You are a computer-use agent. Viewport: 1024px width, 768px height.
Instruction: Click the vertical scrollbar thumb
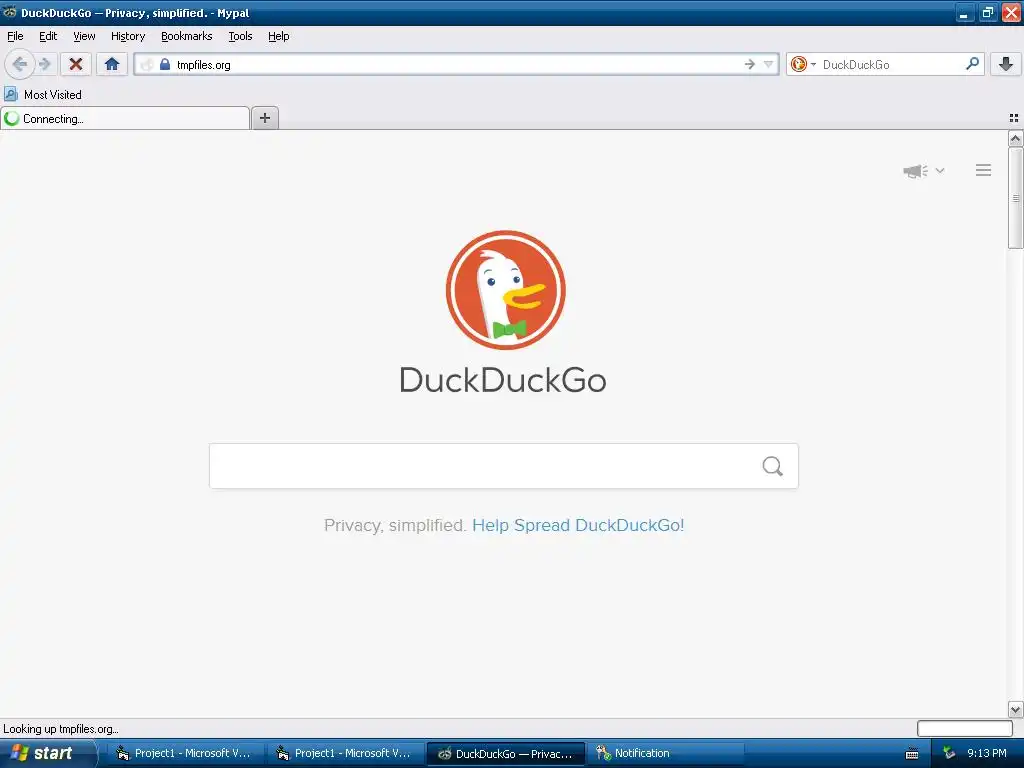point(1015,198)
